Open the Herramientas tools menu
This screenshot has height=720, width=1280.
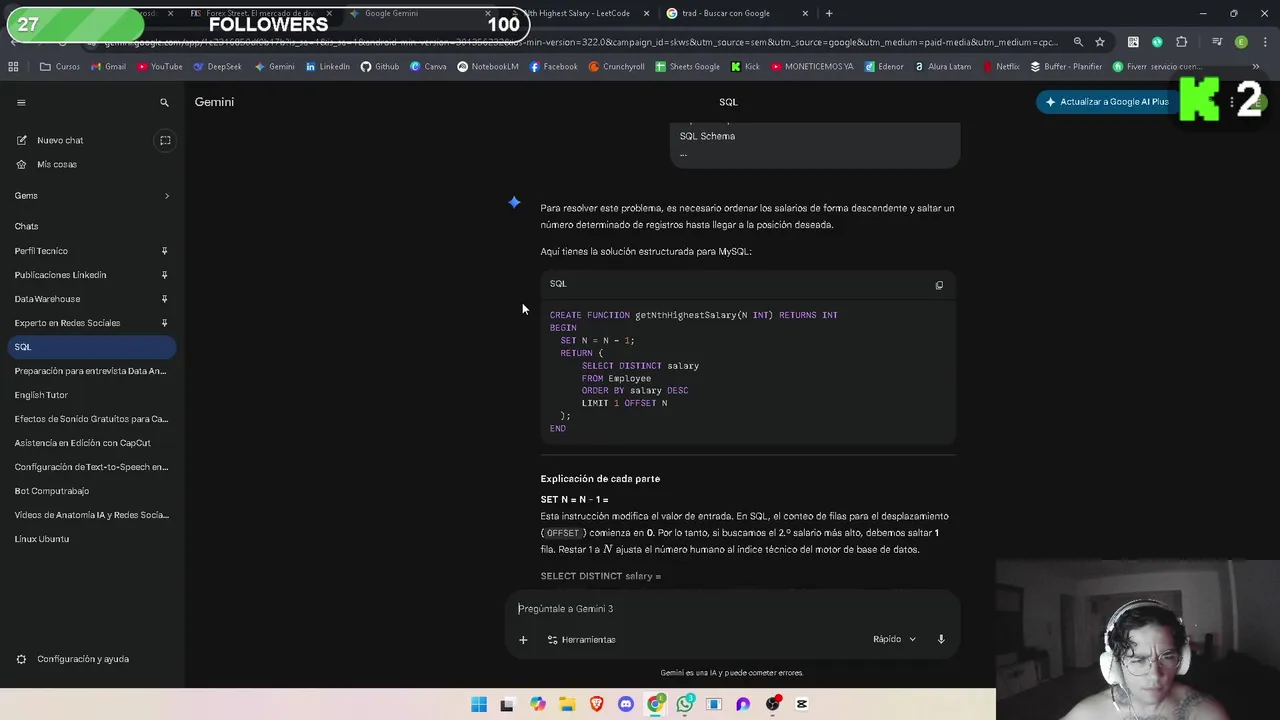581,639
